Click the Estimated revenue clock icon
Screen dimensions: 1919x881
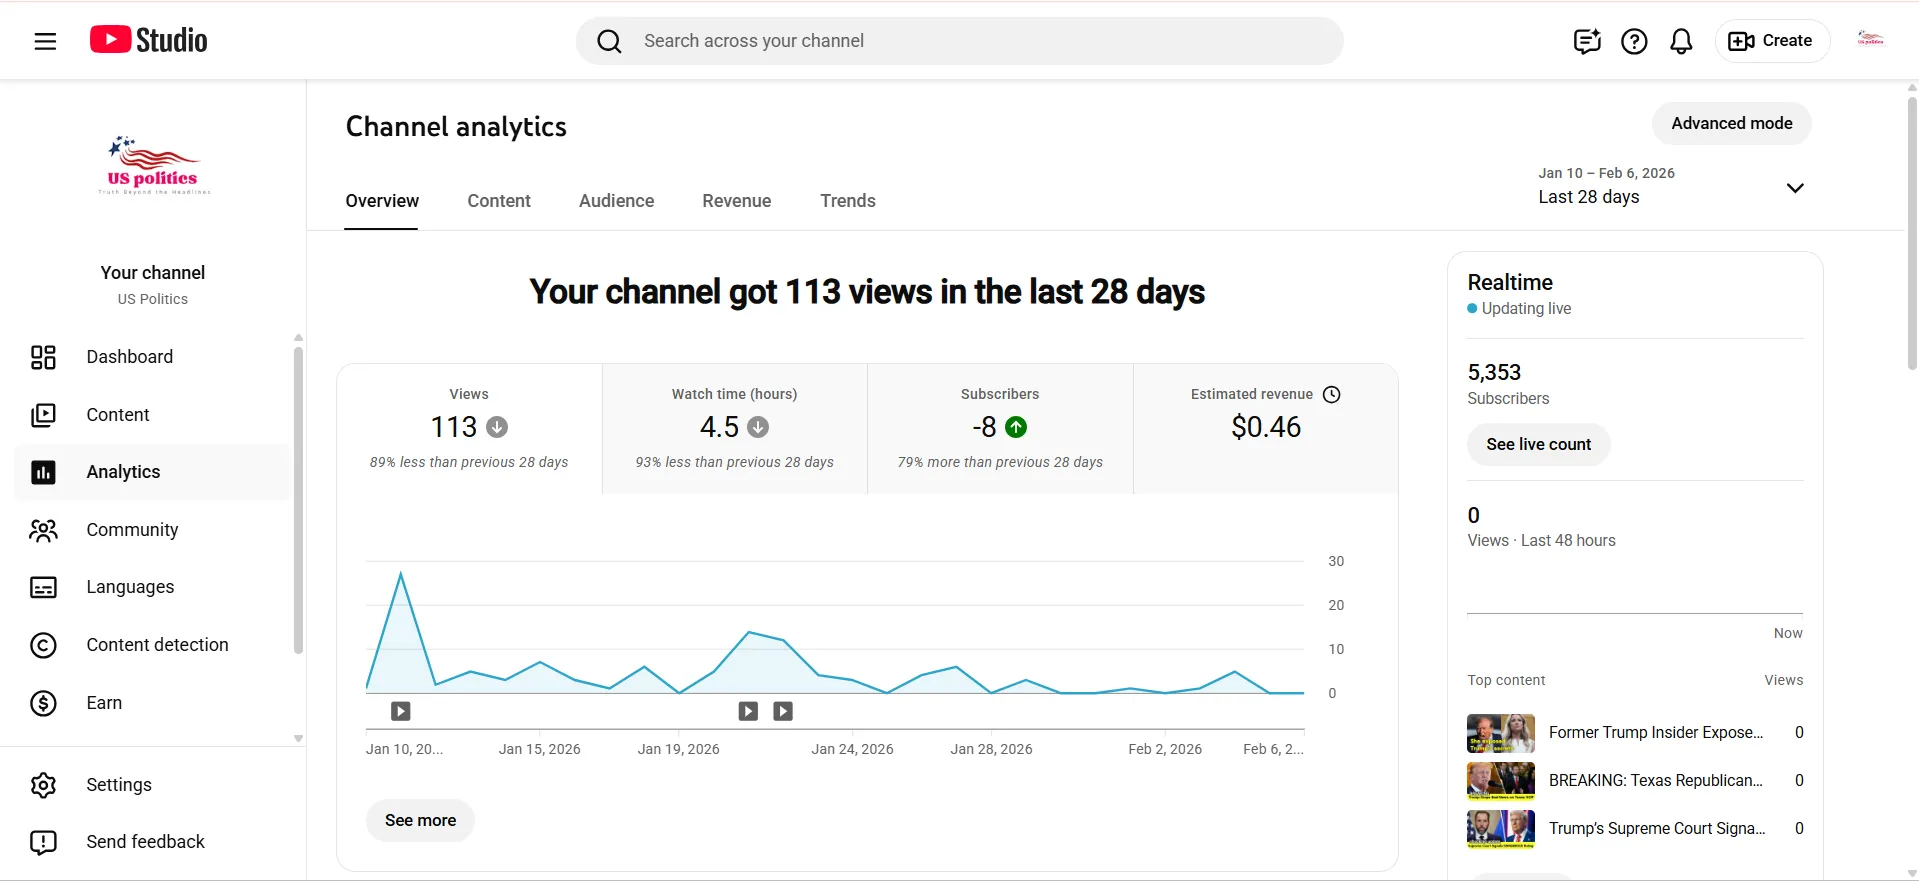[x=1331, y=394]
